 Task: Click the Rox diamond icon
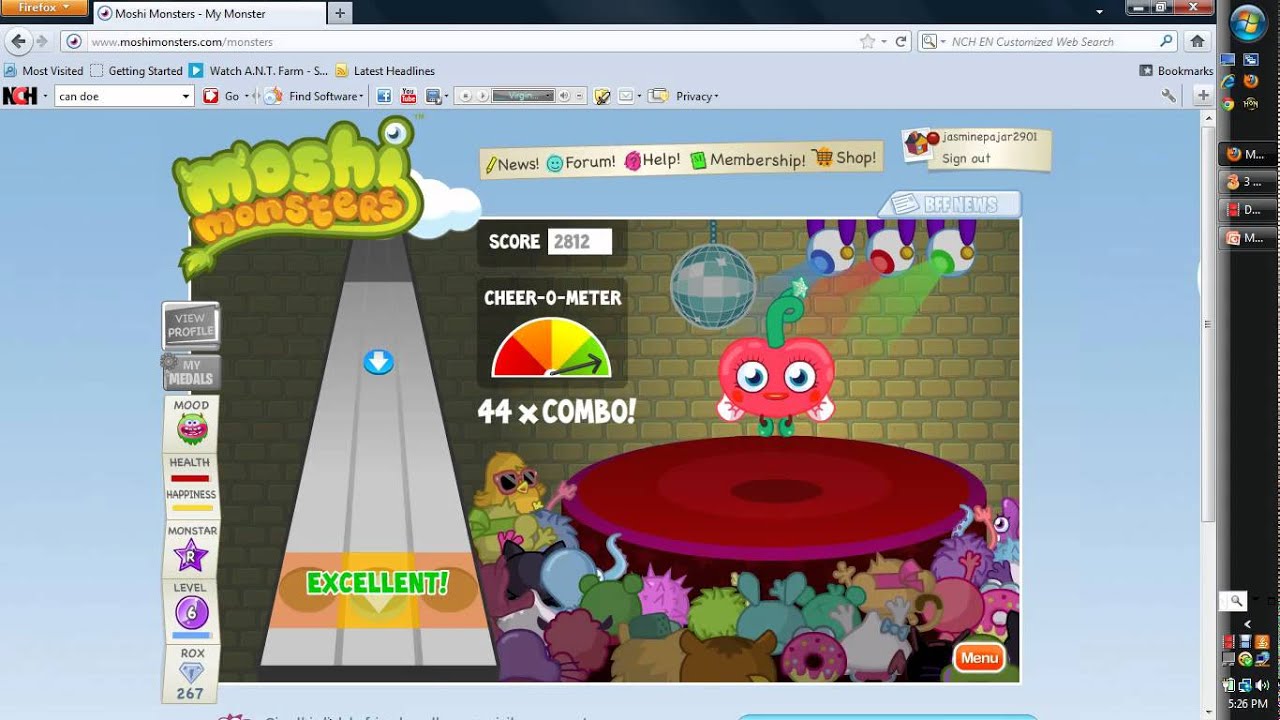pos(191,673)
